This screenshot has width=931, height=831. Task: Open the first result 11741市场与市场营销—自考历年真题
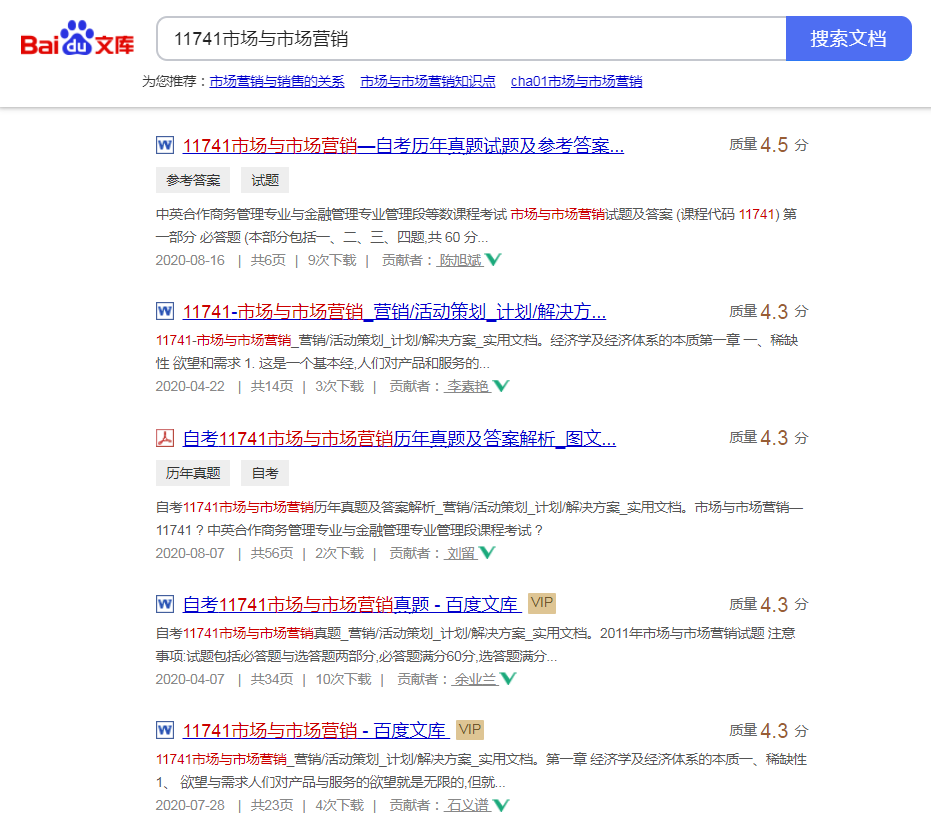coord(400,144)
